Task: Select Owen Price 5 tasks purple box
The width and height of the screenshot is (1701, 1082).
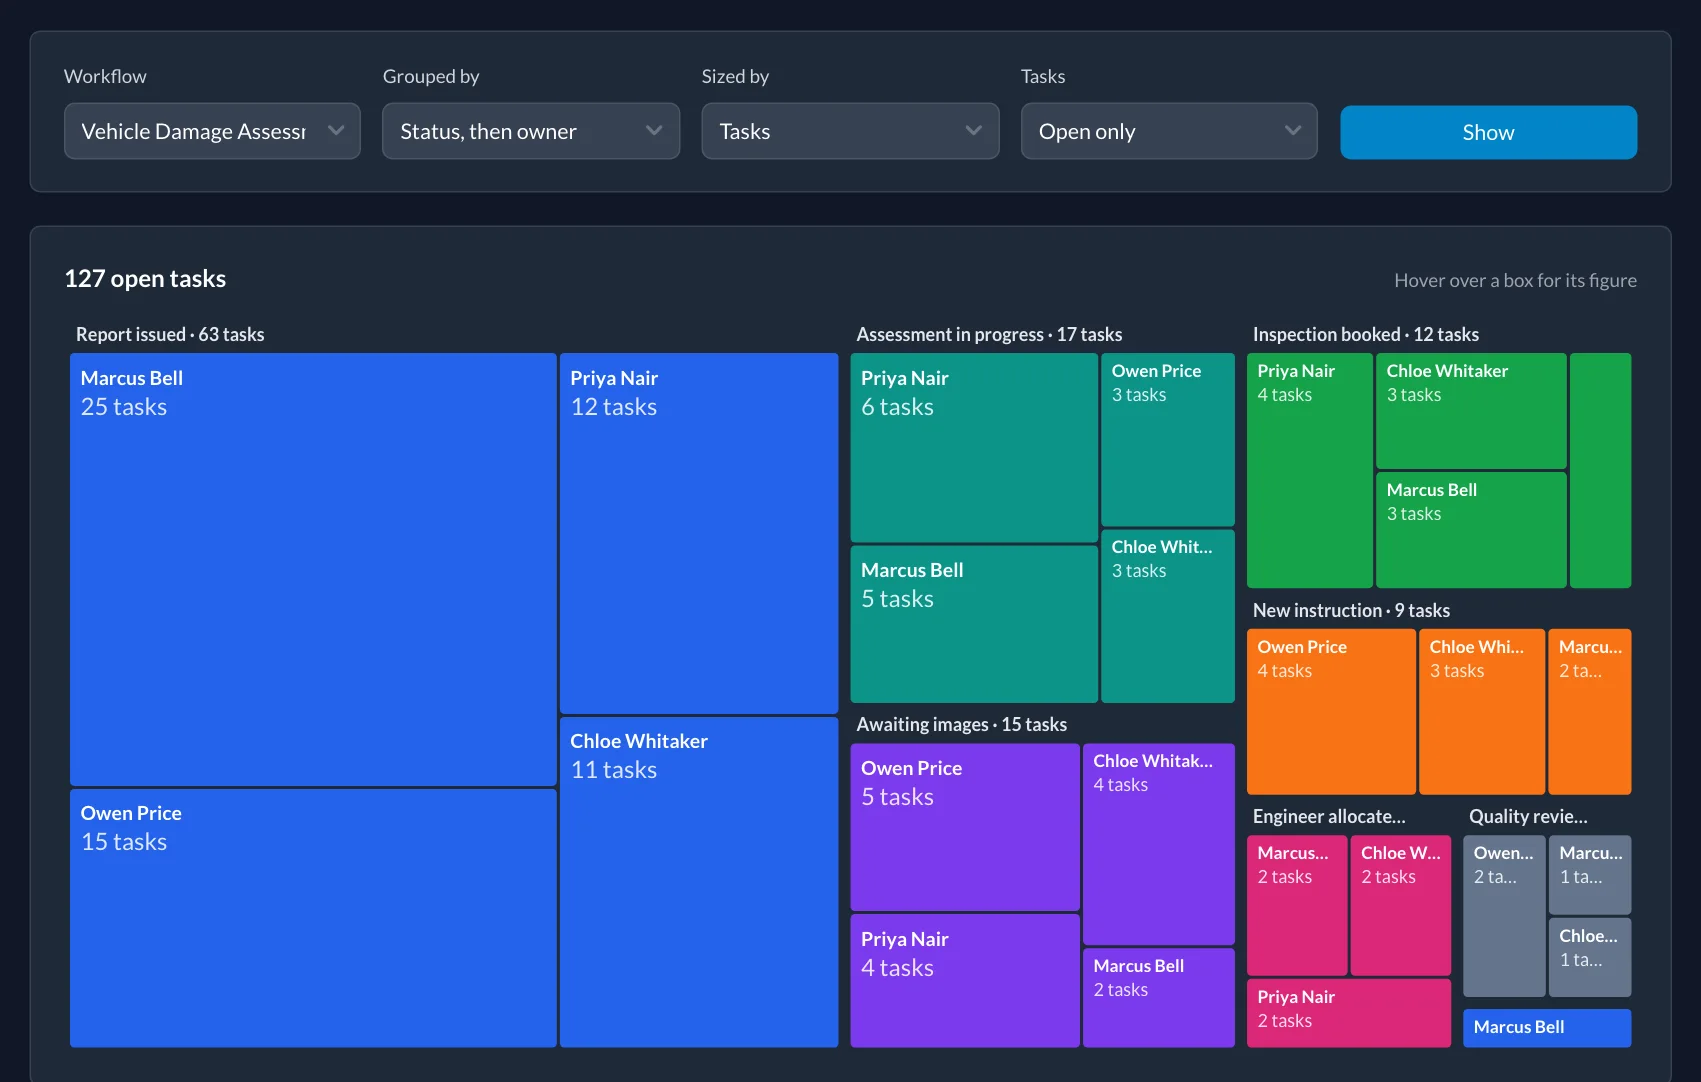Action: (965, 827)
